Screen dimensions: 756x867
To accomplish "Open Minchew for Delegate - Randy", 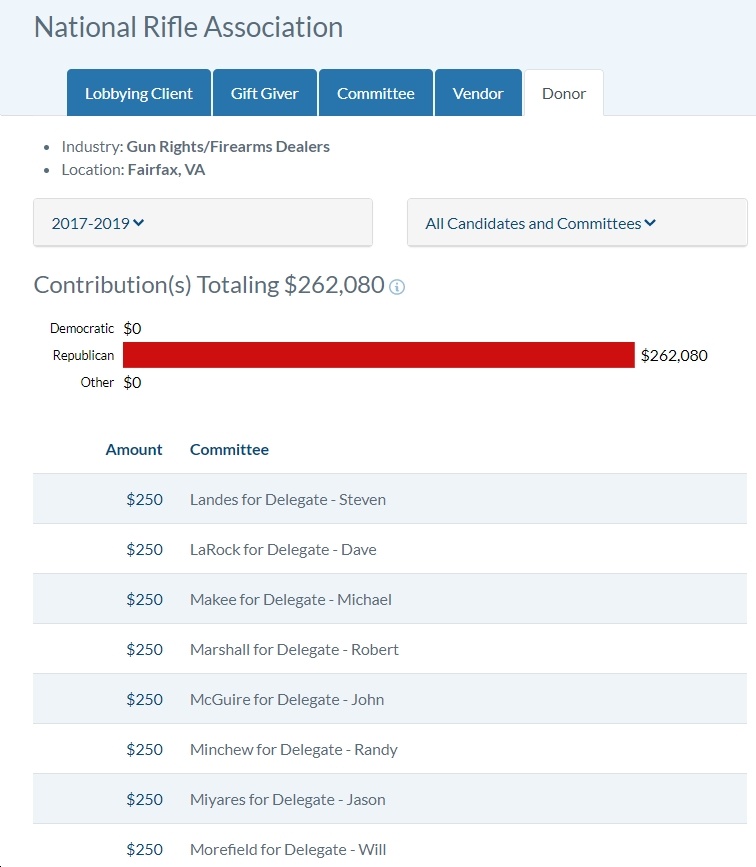I will pyautogui.click(x=294, y=750).
